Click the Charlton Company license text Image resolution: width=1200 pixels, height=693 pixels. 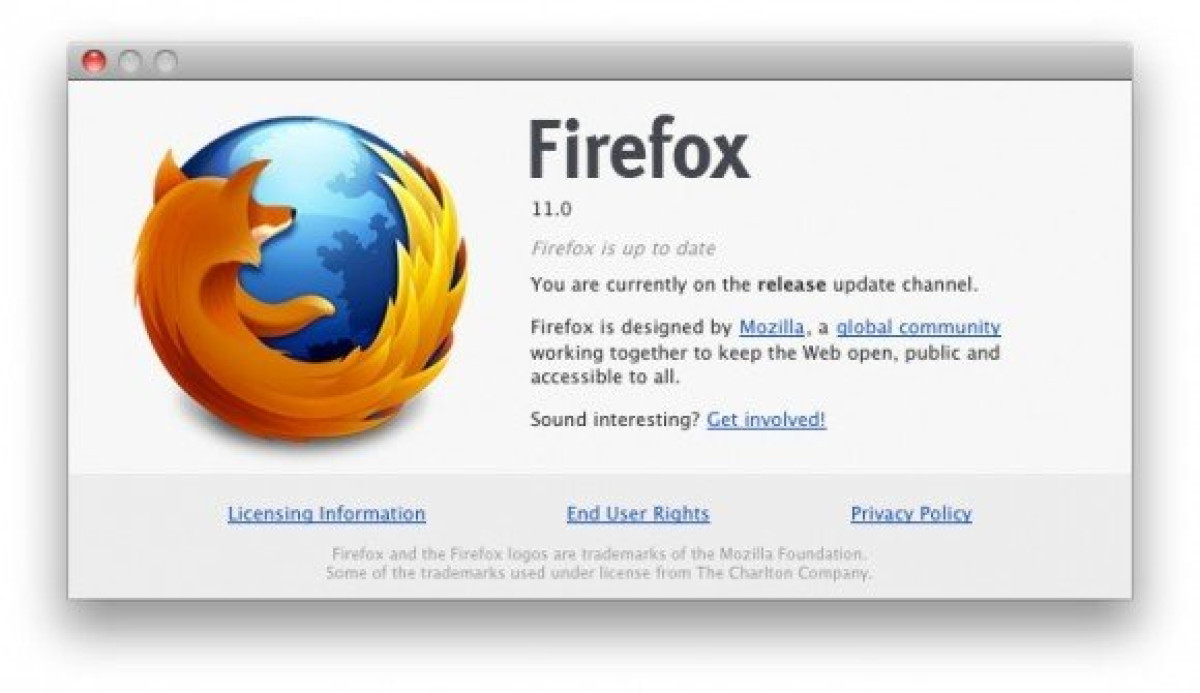click(598, 573)
